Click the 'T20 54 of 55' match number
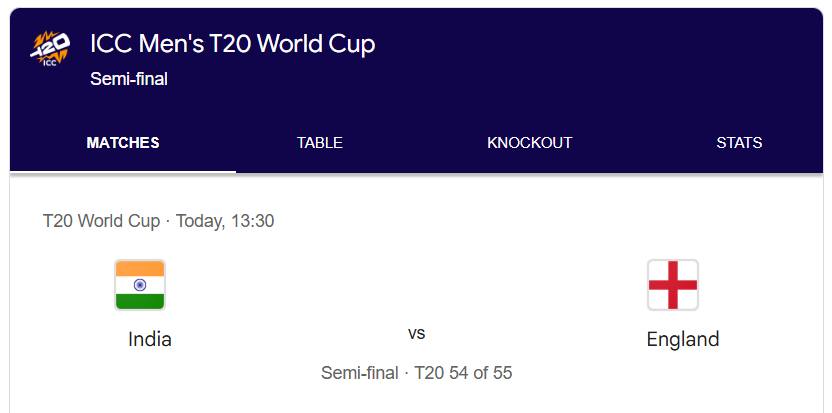 coord(464,373)
